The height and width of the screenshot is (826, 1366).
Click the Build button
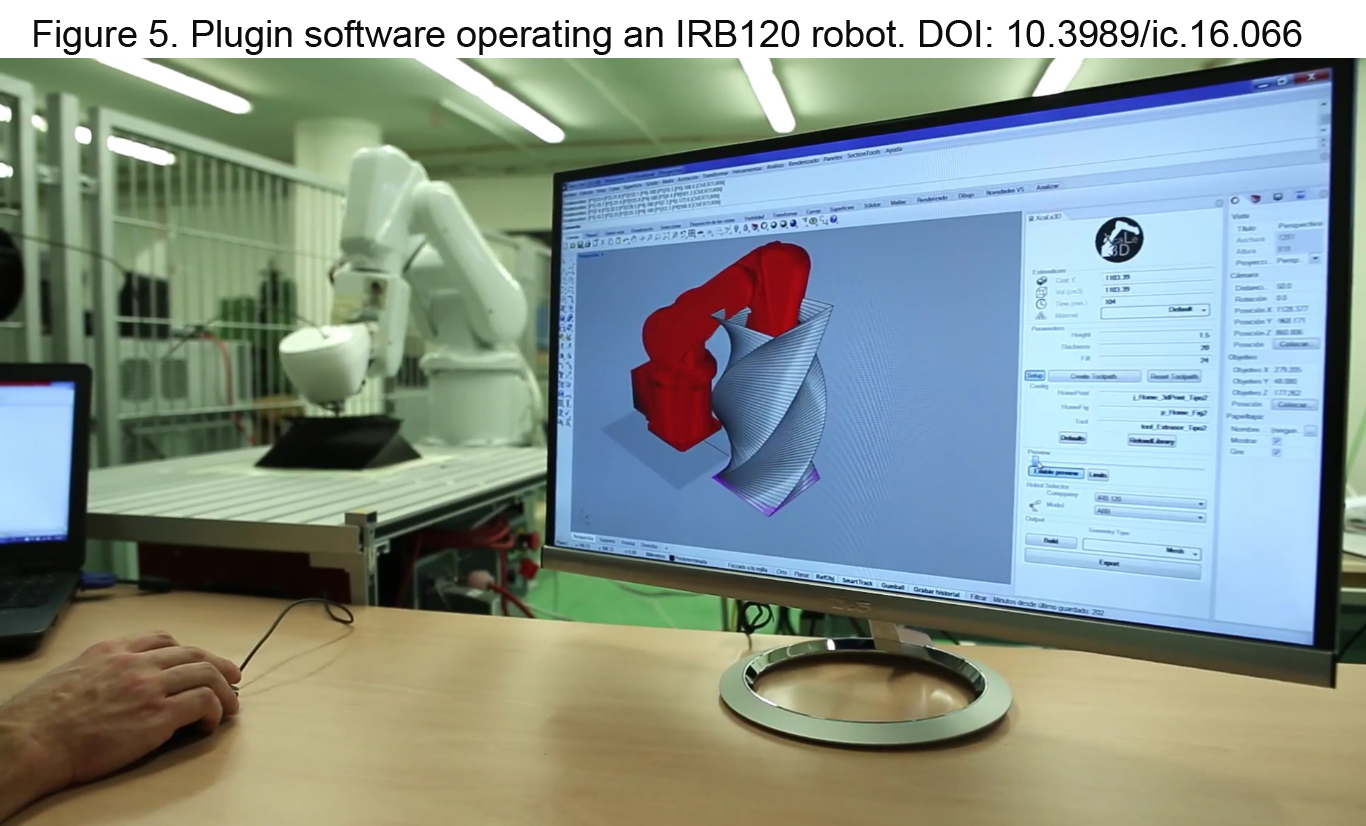click(1050, 541)
